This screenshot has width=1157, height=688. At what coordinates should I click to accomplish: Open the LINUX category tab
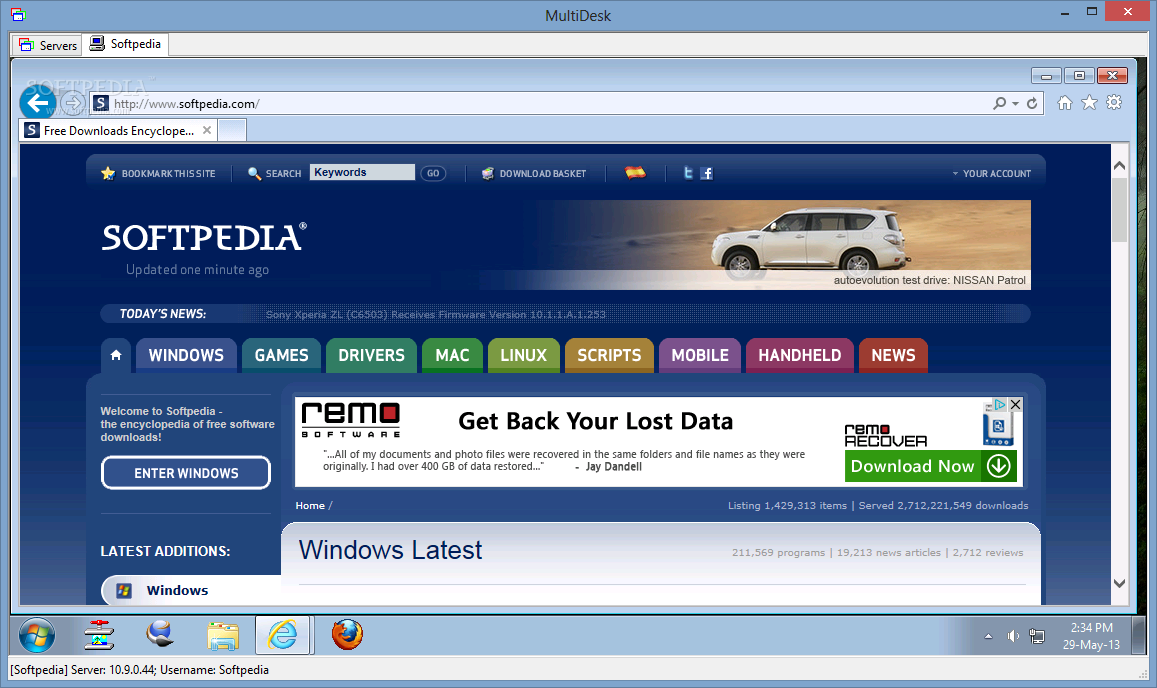523,355
